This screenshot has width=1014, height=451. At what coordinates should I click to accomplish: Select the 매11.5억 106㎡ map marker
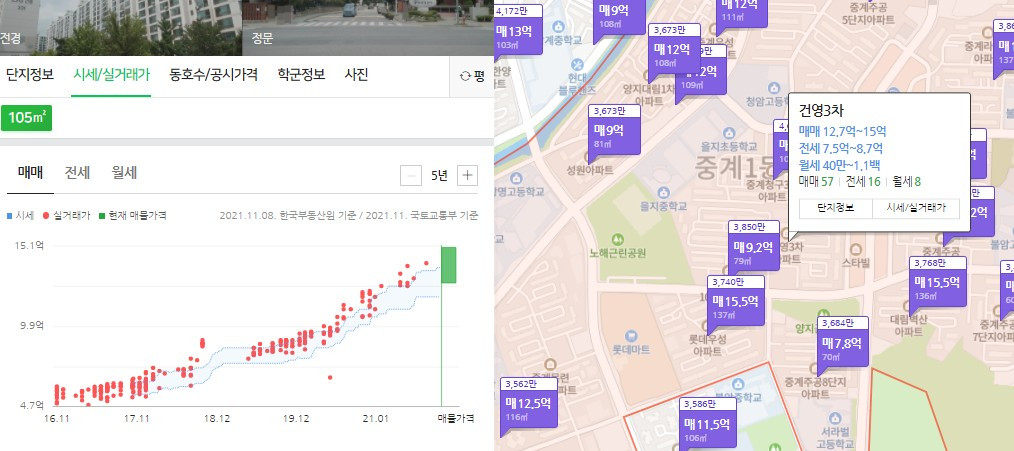(707, 423)
